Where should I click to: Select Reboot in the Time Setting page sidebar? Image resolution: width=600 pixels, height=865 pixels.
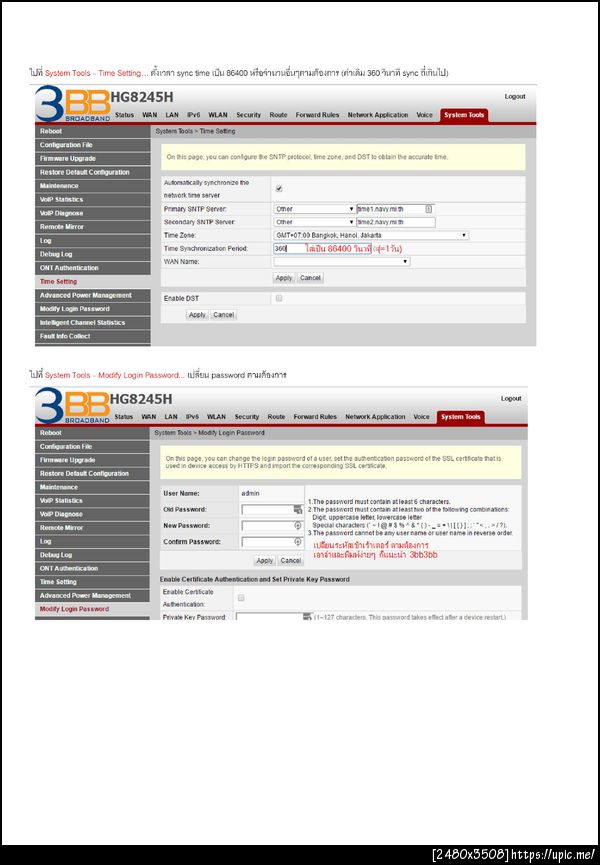93,131
